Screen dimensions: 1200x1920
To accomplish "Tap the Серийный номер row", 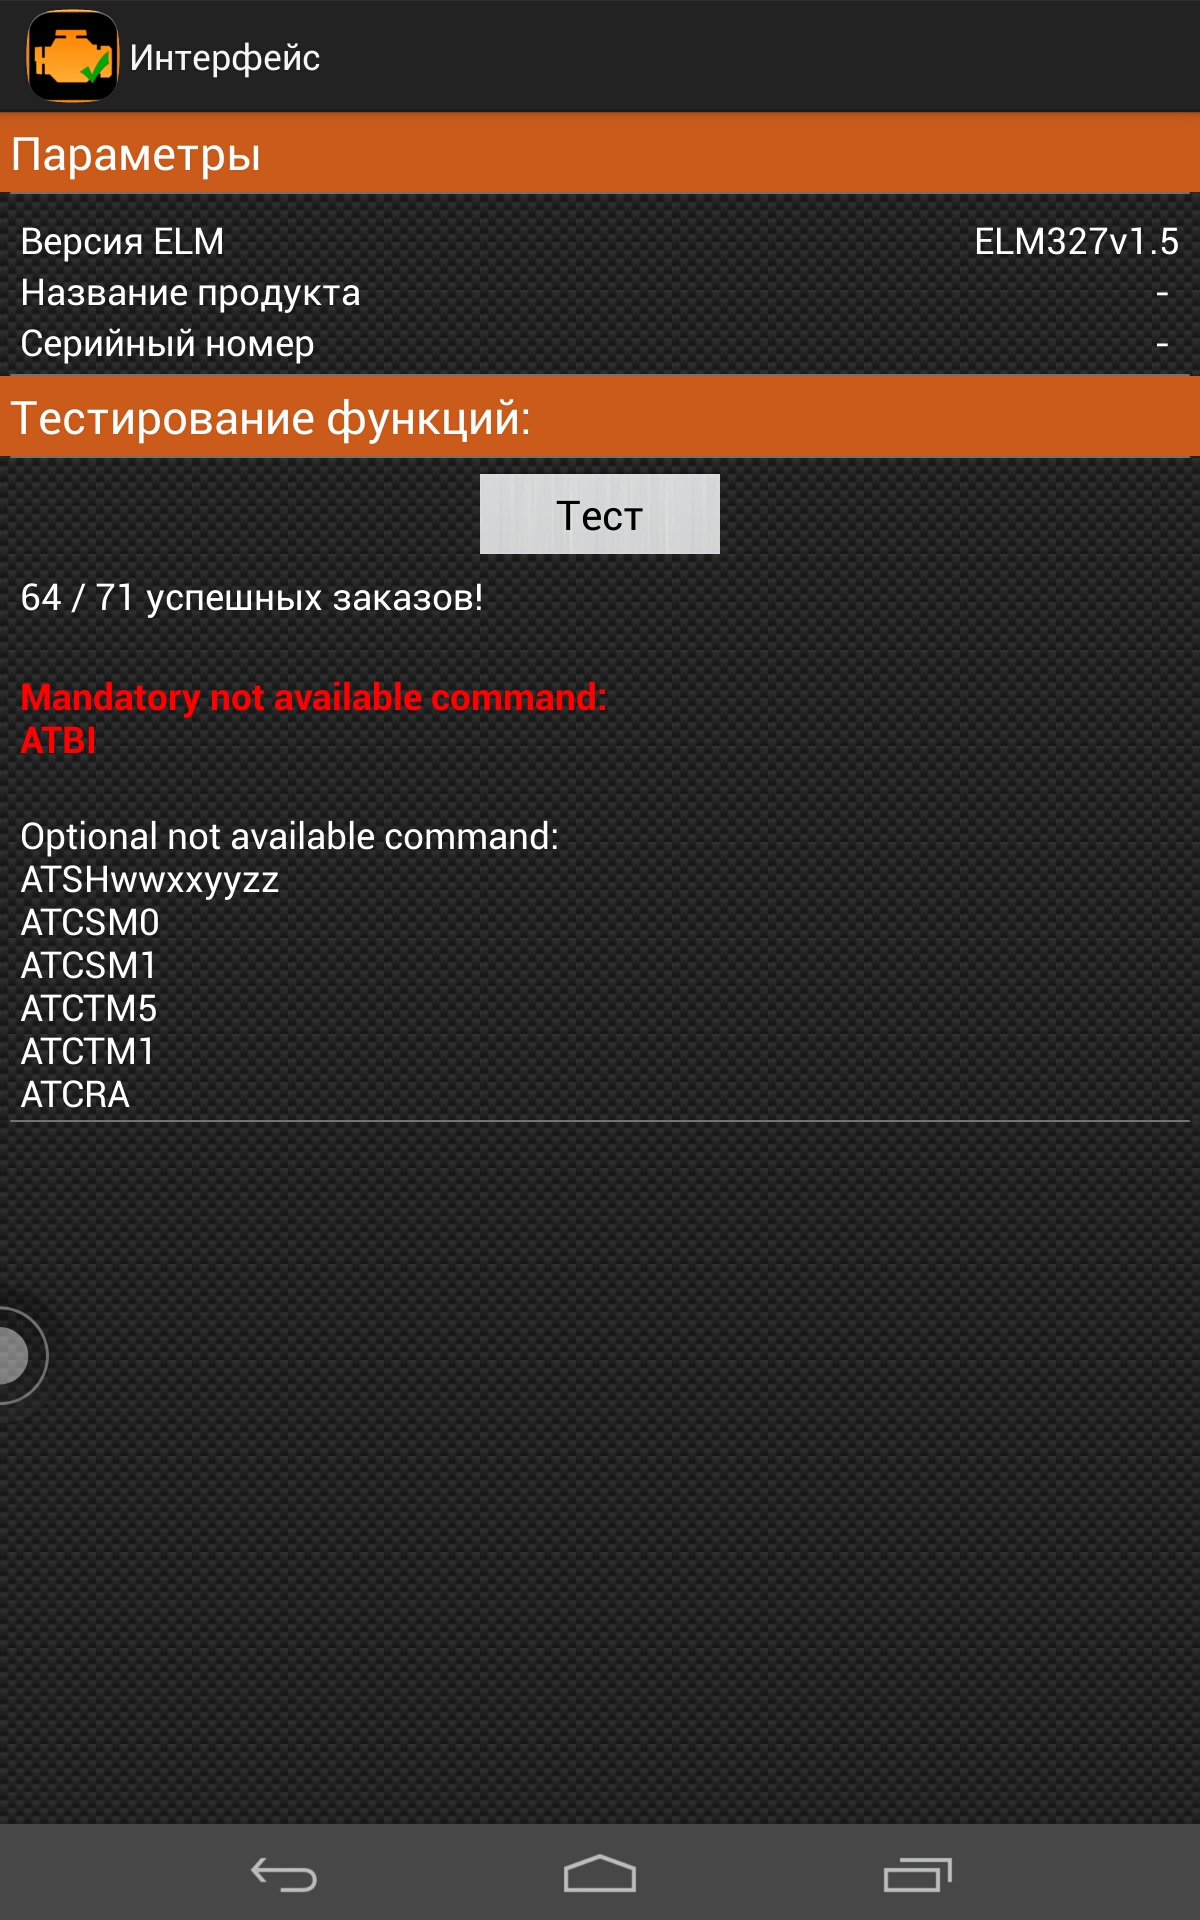I will 600,344.
